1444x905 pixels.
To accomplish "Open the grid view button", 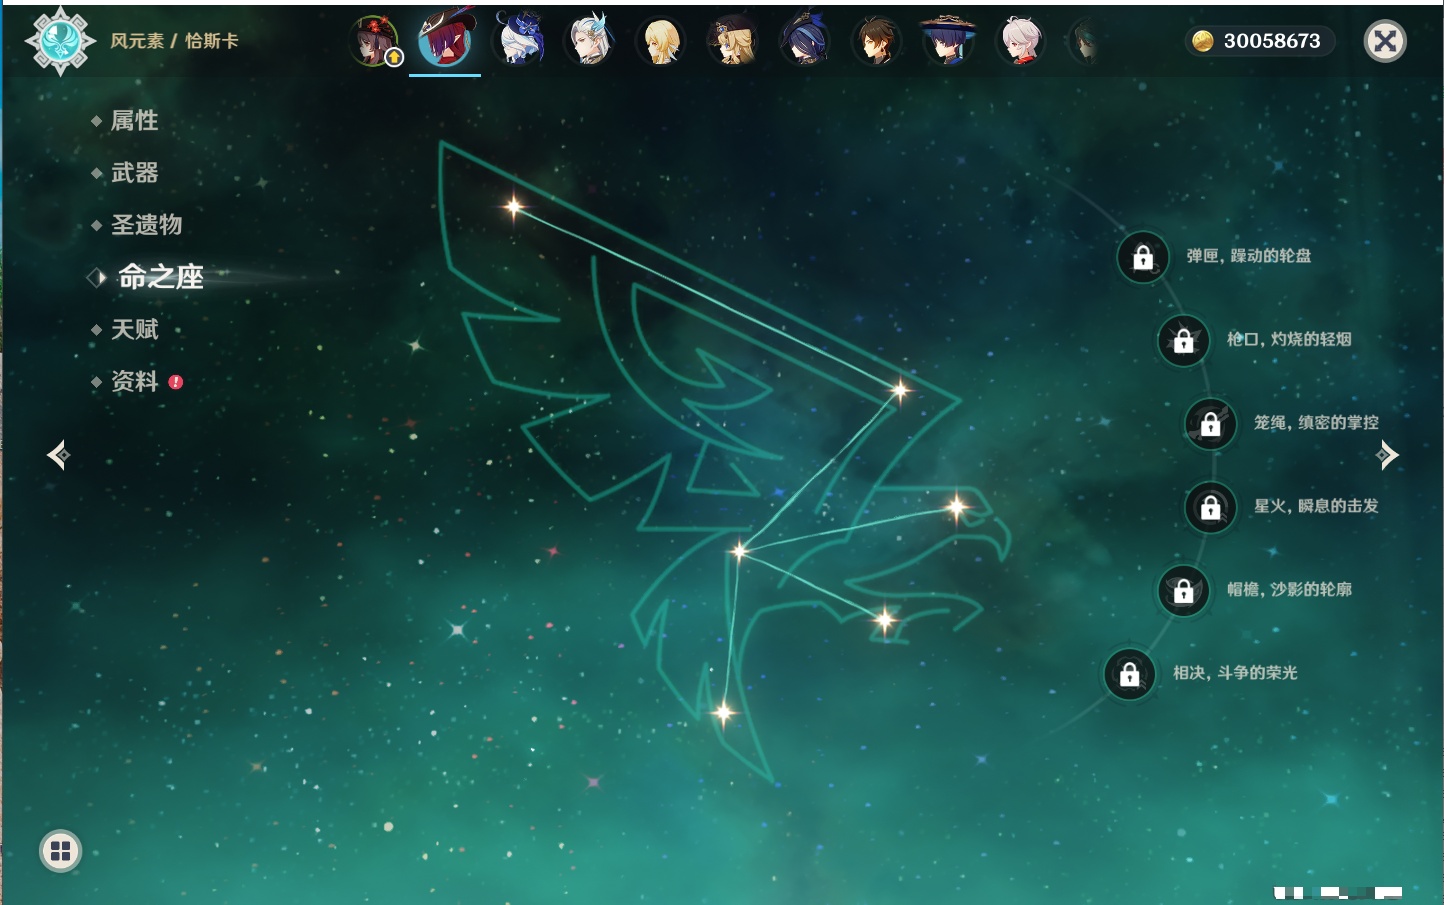I will tap(60, 851).
